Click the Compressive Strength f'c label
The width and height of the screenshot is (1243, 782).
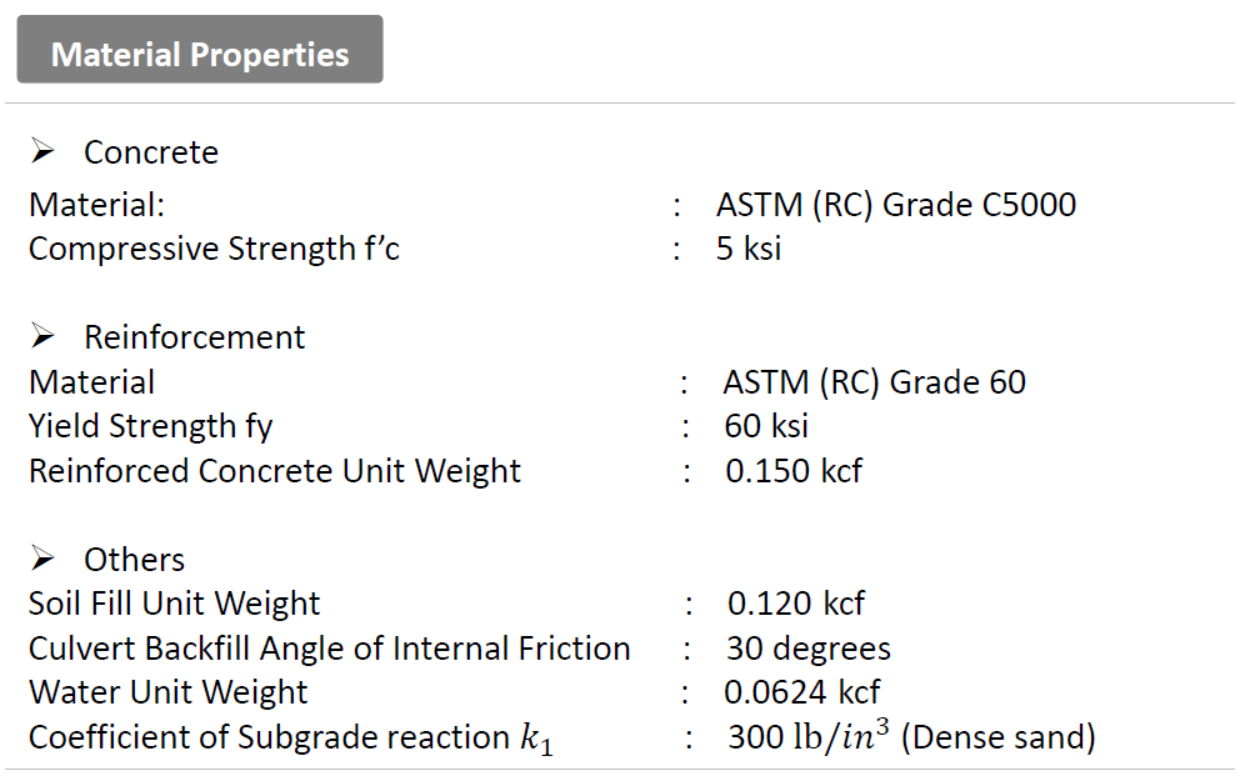click(214, 248)
